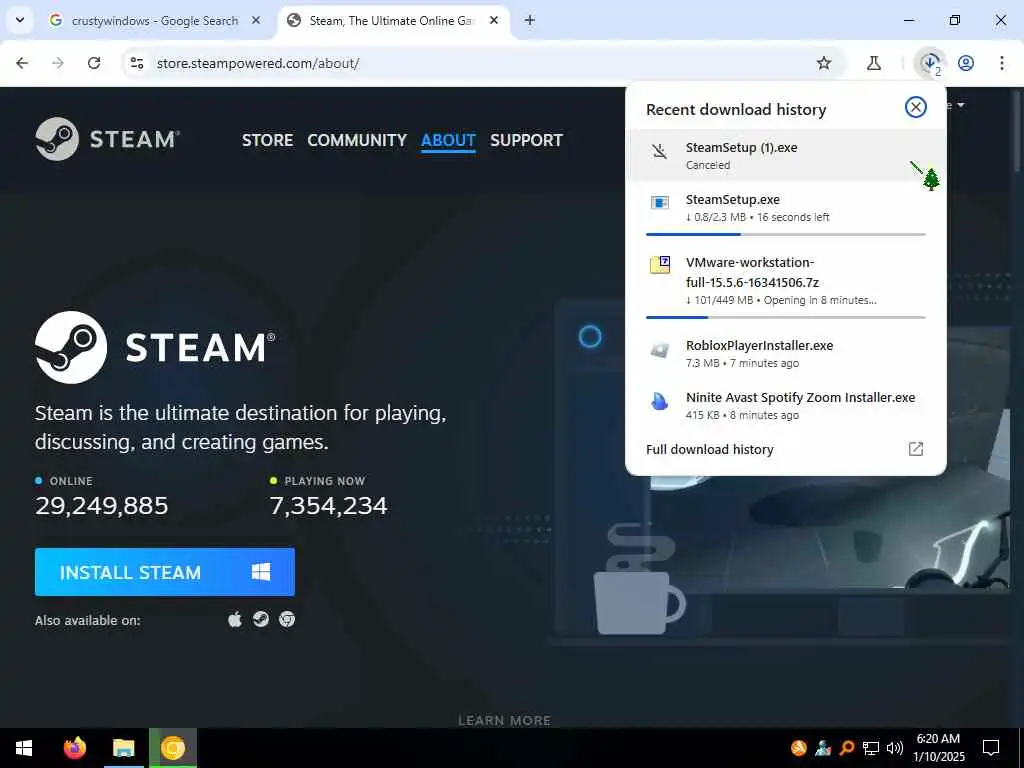Open network status tray icon
This screenshot has height=768, width=1024.
(871, 748)
